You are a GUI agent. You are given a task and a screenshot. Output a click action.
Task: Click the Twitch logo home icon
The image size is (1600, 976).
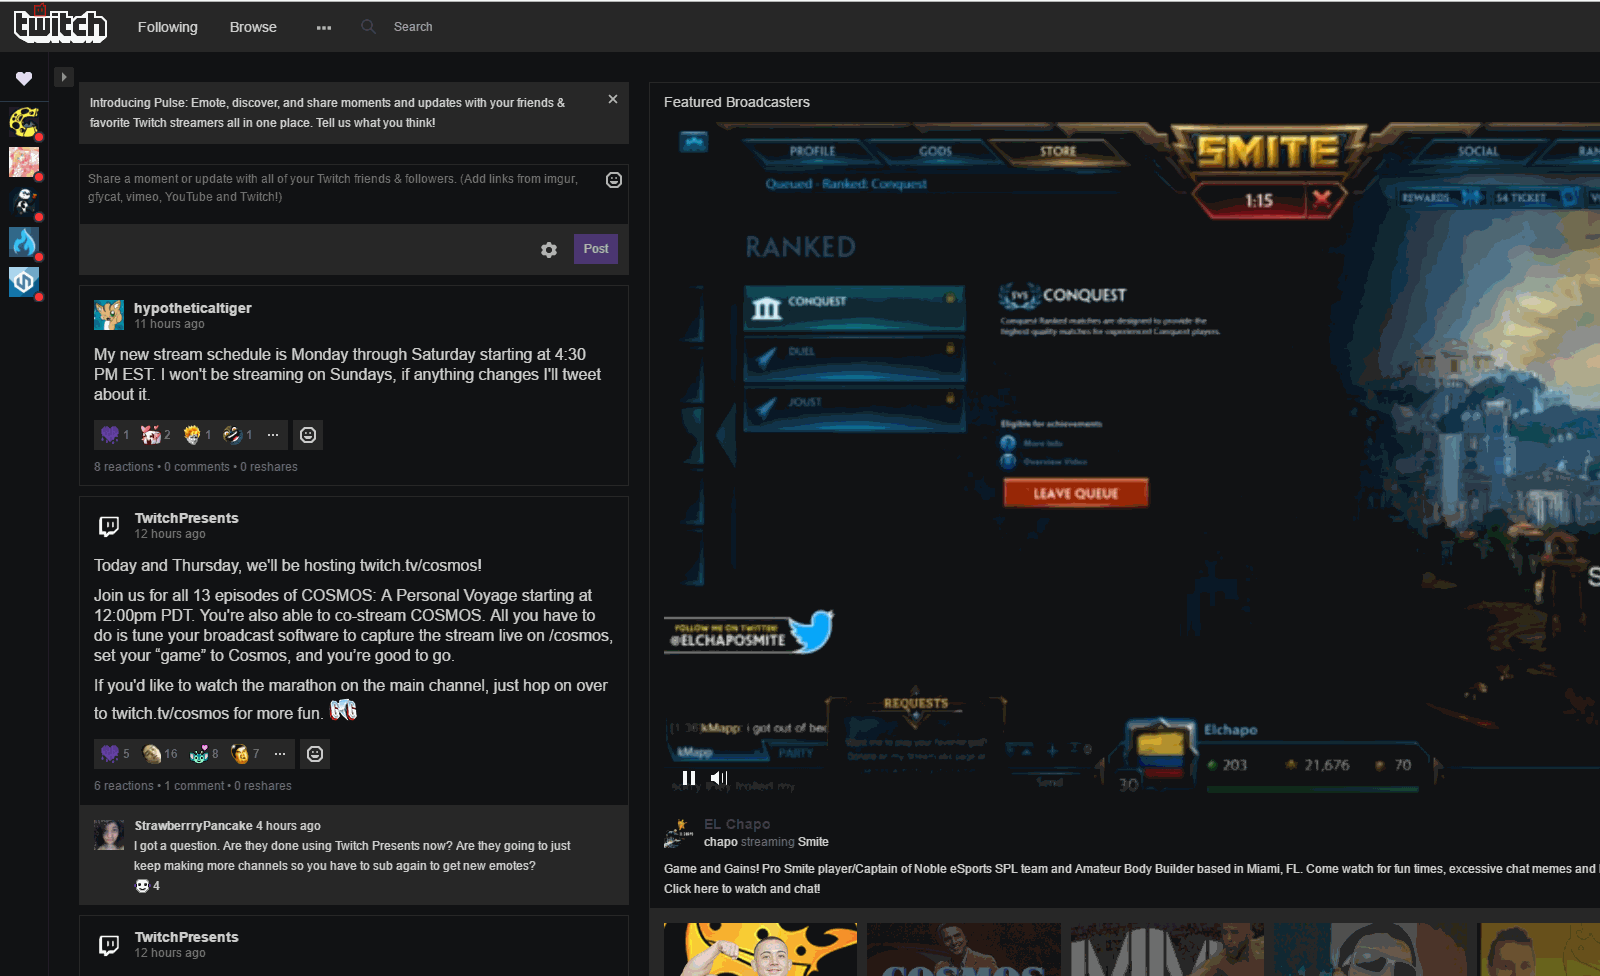pyautogui.click(x=60, y=26)
